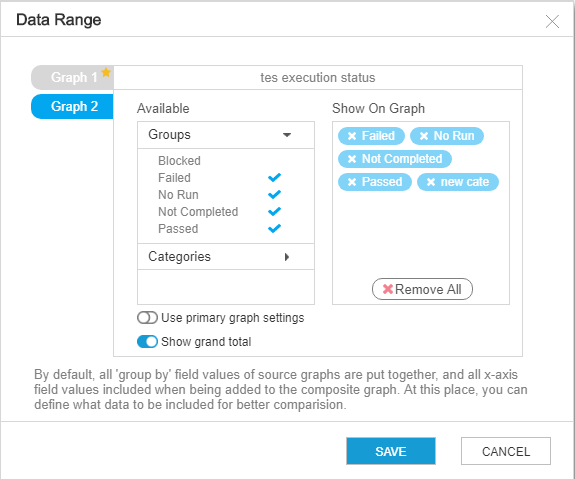Deselect the Passed checkmark

(x=274, y=228)
